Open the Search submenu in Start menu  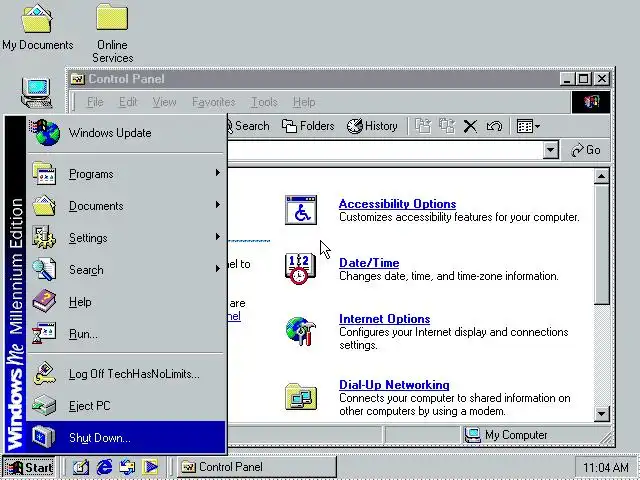[126, 269]
